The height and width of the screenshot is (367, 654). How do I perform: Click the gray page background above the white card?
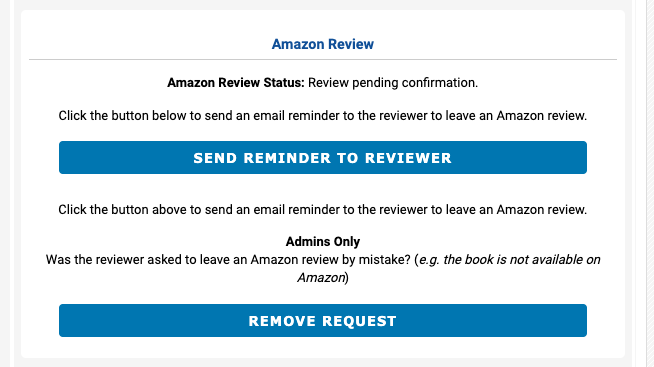coord(323,5)
